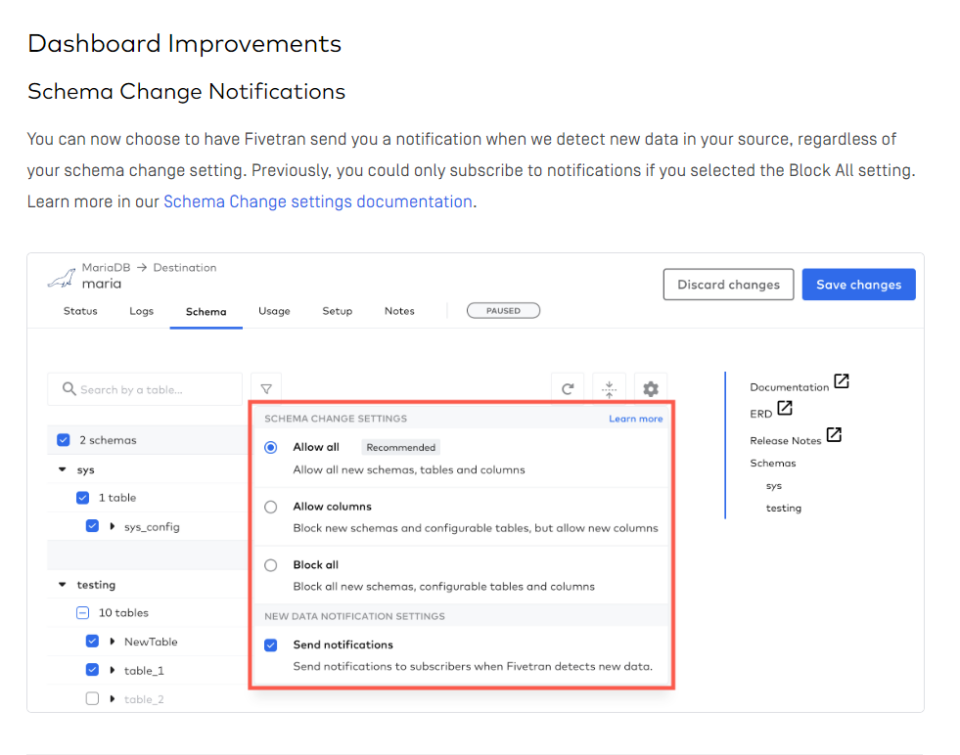Open the Usage tab
Viewport: 960px width, 755px height.
274,311
